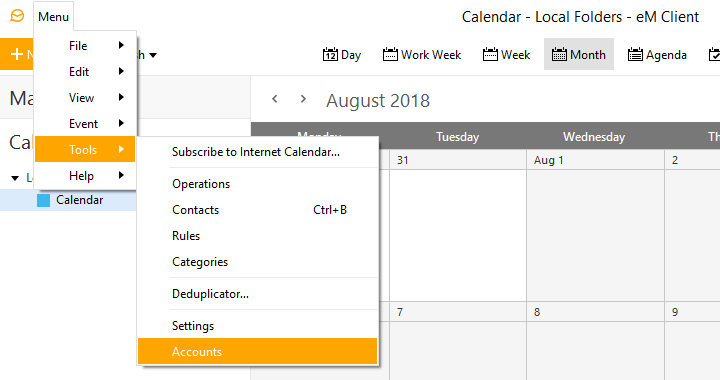This screenshot has width=720, height=380.
Task: Choose Settings in Tools submenu
Action: tap(258, 325)
